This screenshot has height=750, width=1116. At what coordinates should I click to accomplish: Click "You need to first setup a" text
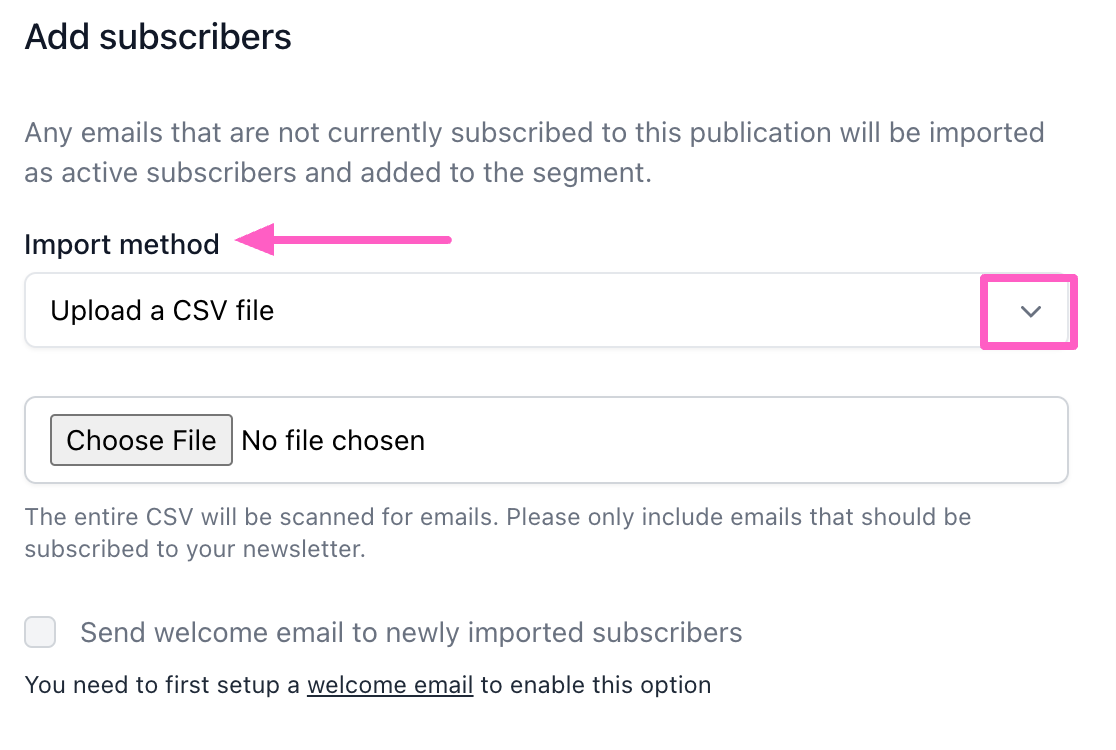click(163, 685)
